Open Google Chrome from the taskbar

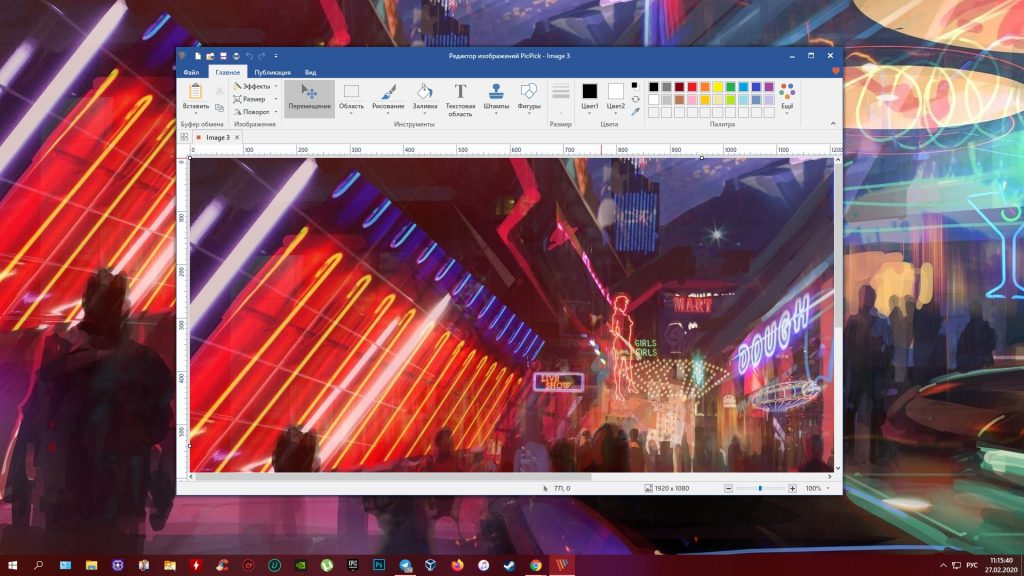(536, 566)
